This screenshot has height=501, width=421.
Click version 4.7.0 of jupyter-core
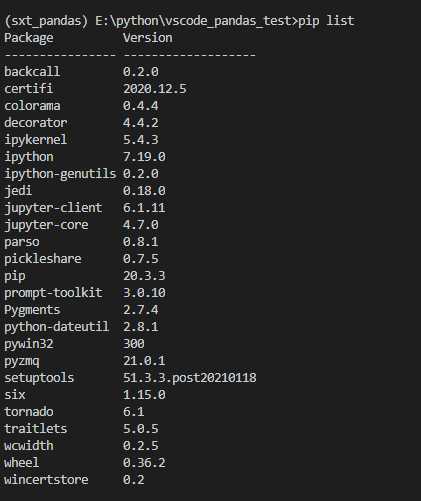coord(141,225)
